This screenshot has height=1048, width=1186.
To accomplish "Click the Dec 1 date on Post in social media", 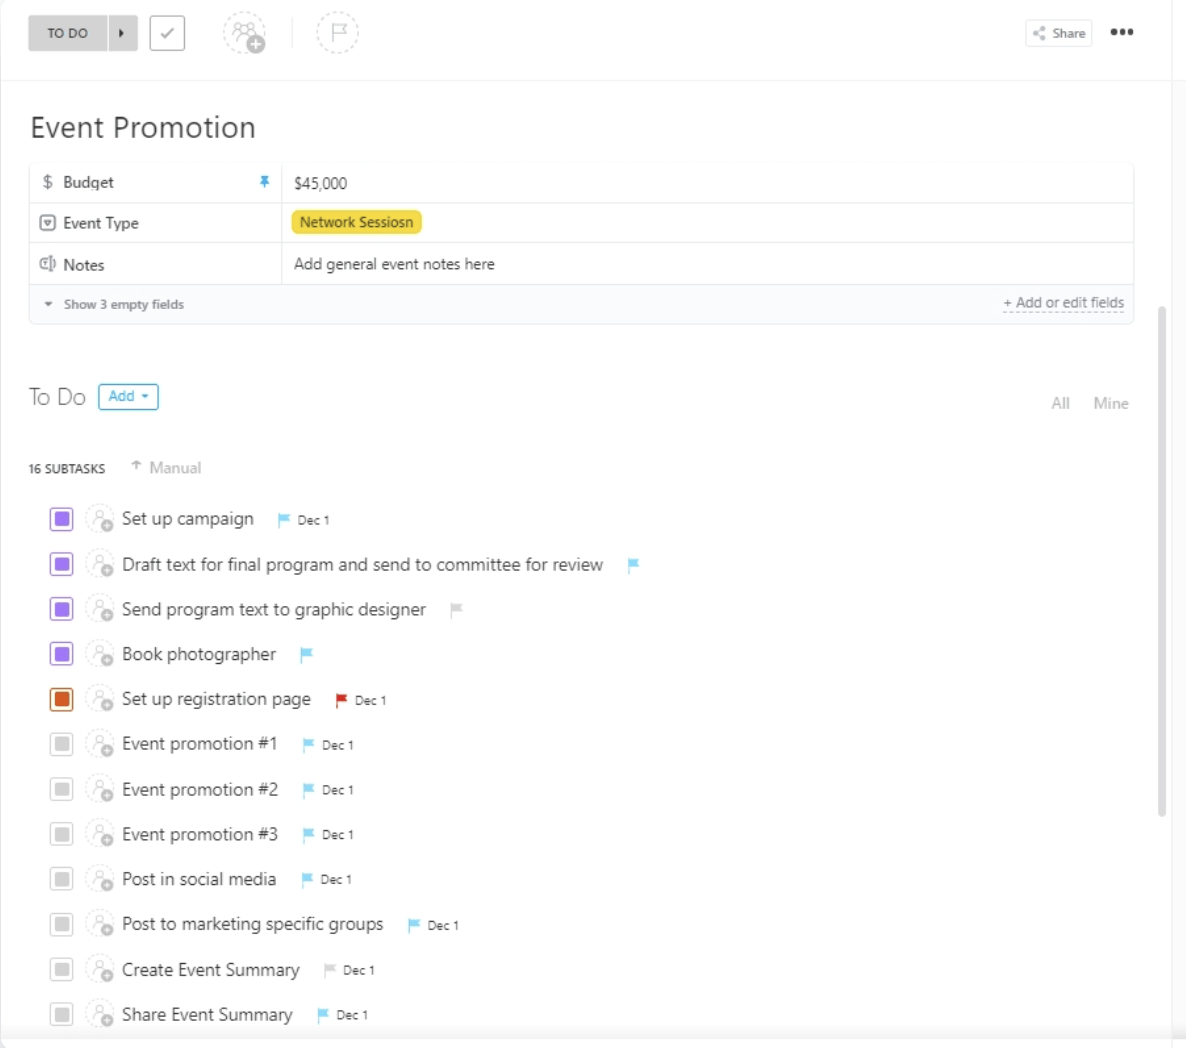I will tap(336, 880).
